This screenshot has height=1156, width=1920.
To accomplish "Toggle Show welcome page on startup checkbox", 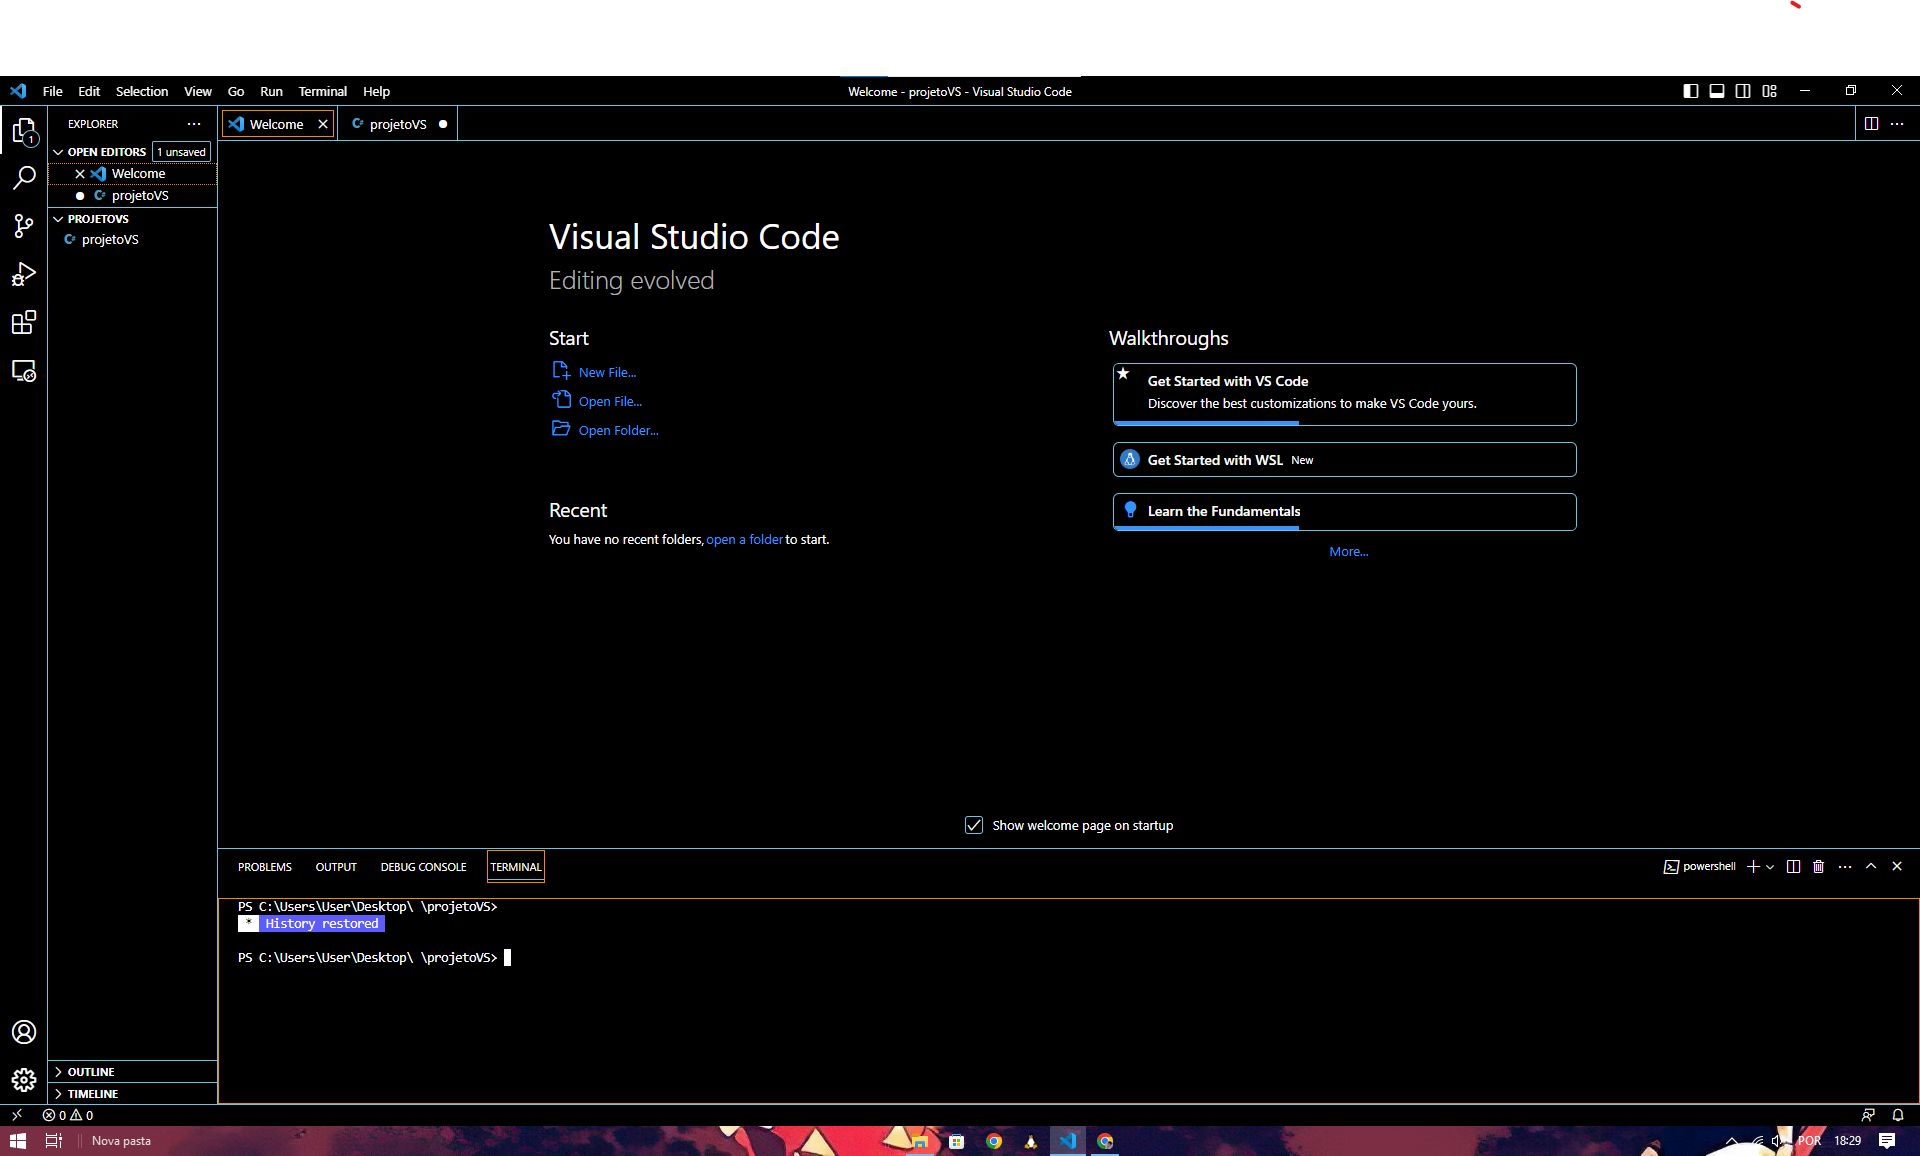I will click(974, 825).
